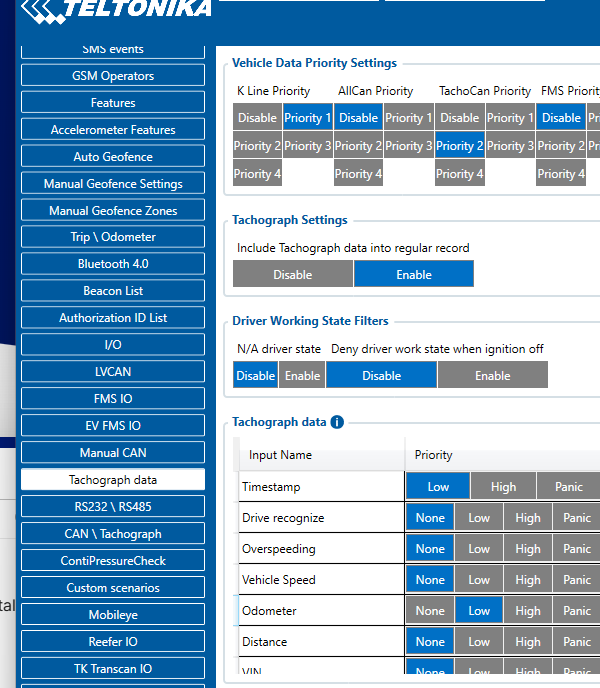Enable deny driver work state ignition off
Viewport: 600px width, 688px height.
pyautogui.click(x=492, y=375)
